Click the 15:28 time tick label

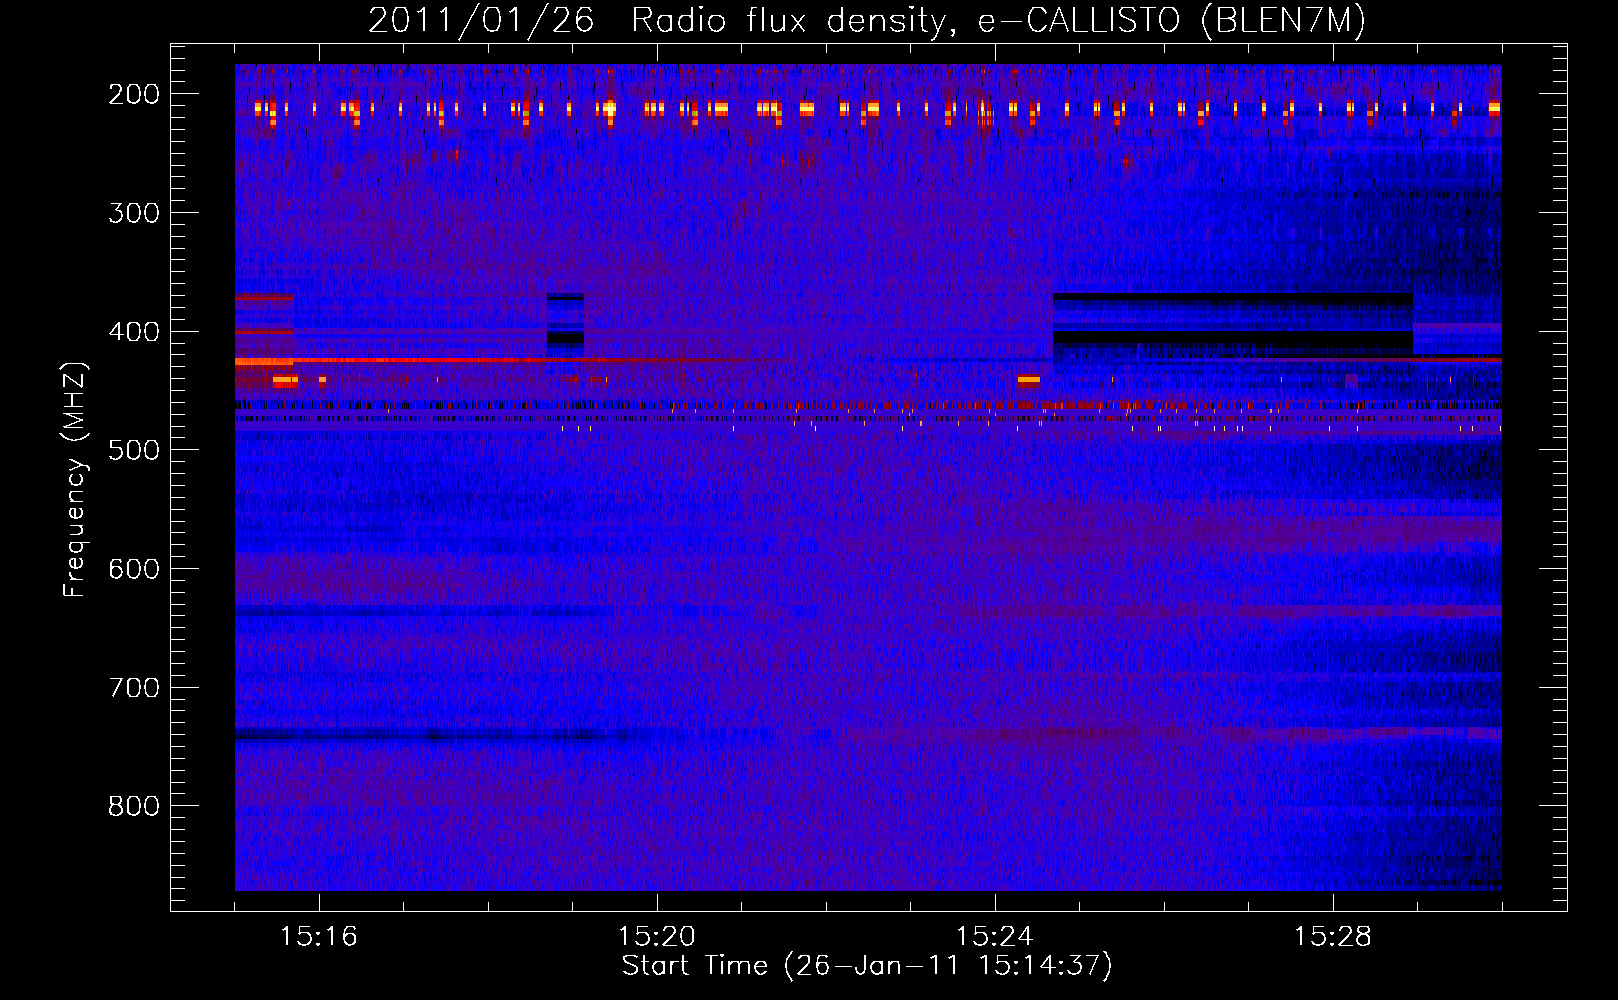coord(1333,937)
